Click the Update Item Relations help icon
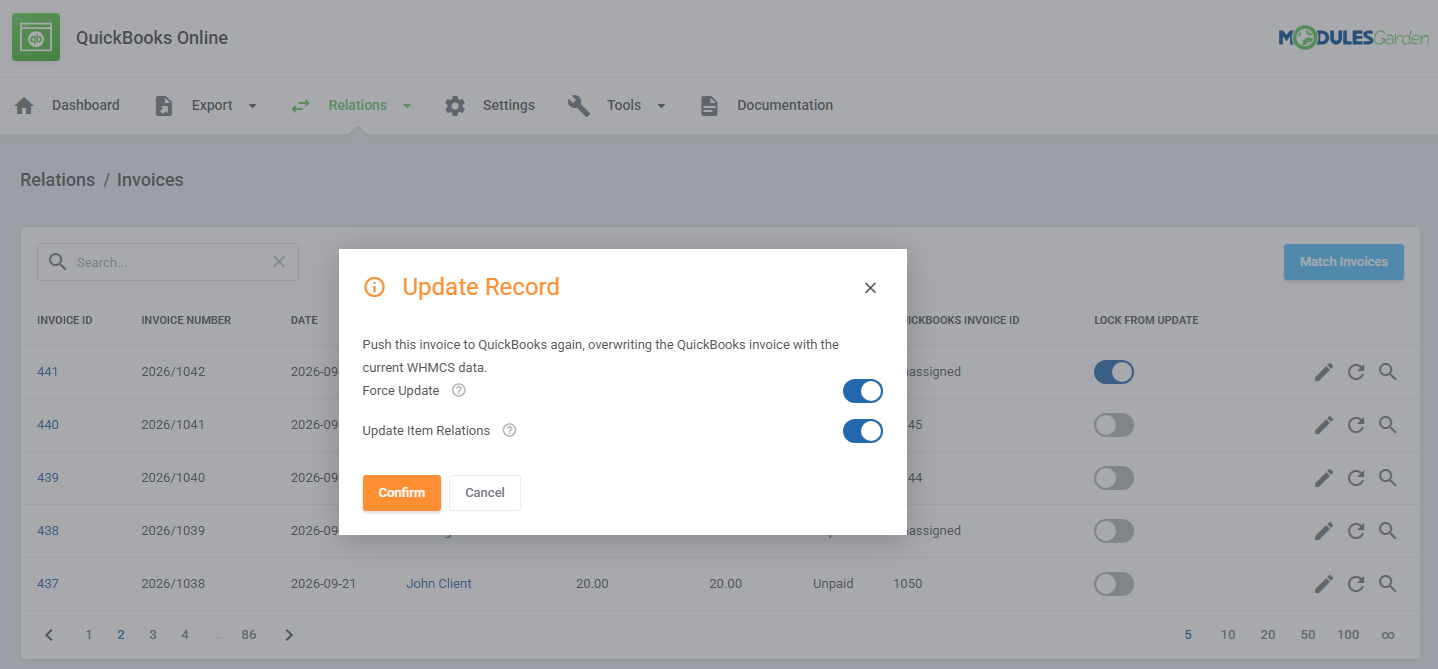 click(509, 430)
